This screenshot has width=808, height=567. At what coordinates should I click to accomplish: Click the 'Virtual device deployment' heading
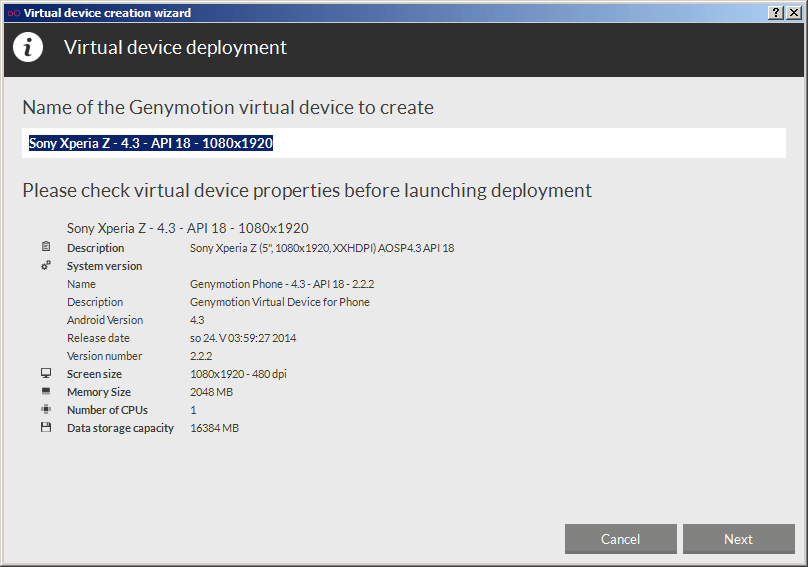(x=175, y=47)
